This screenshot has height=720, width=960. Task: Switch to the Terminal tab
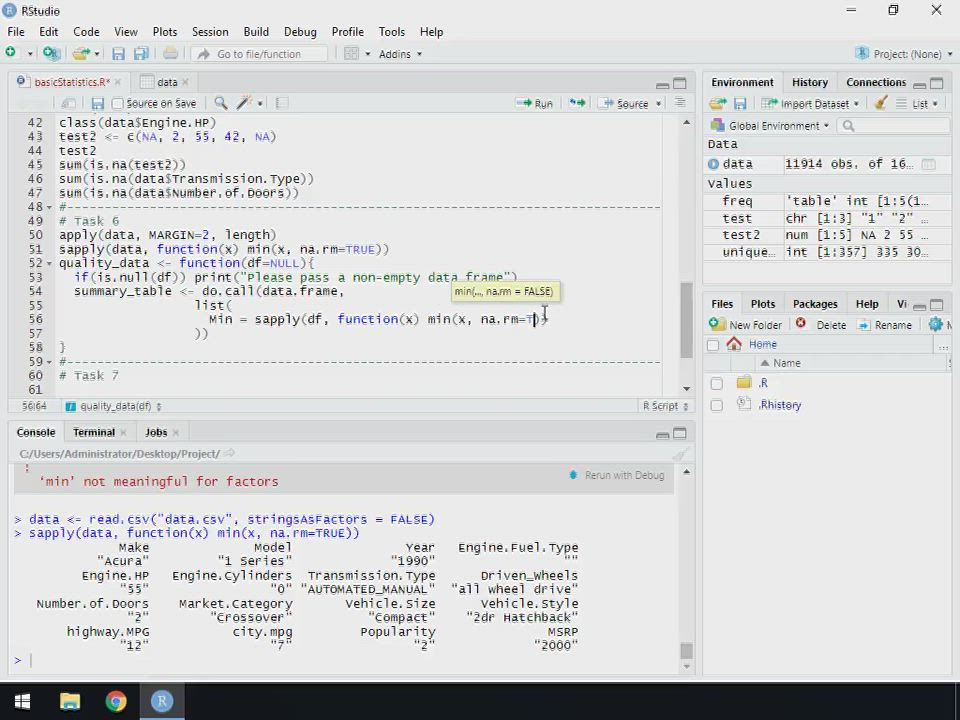tap(94, 432)
